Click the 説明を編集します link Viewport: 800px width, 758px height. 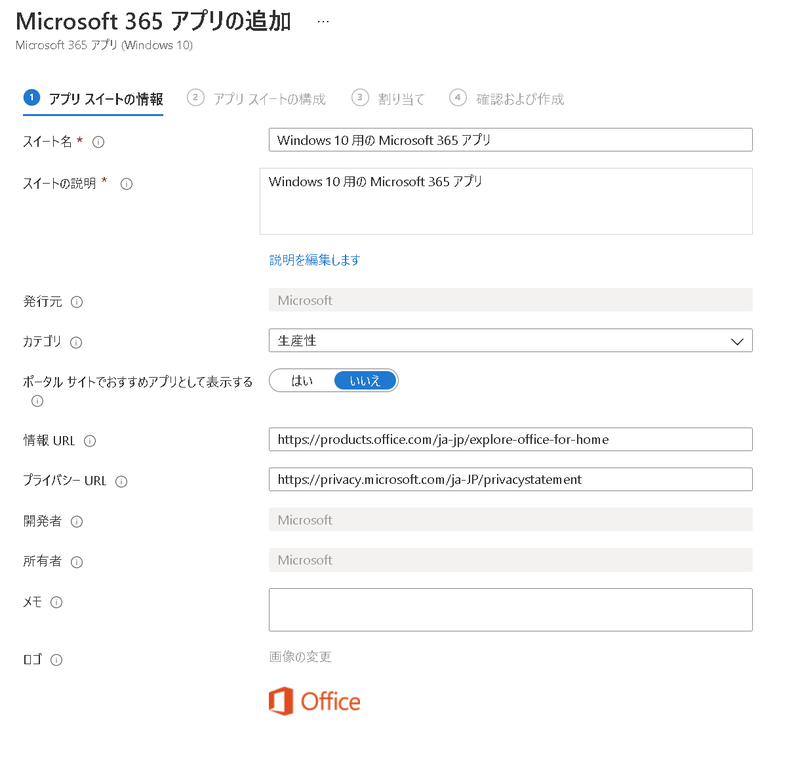(x=314, y=260)
